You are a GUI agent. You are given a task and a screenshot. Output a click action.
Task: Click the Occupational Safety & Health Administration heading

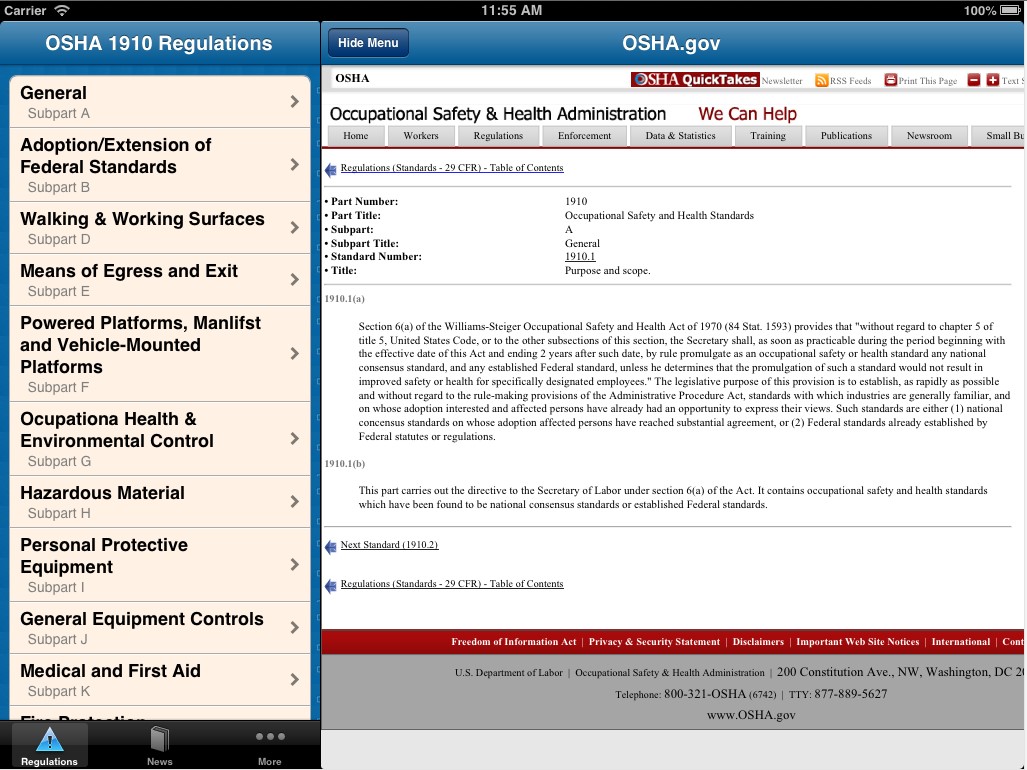coord(498,114)
